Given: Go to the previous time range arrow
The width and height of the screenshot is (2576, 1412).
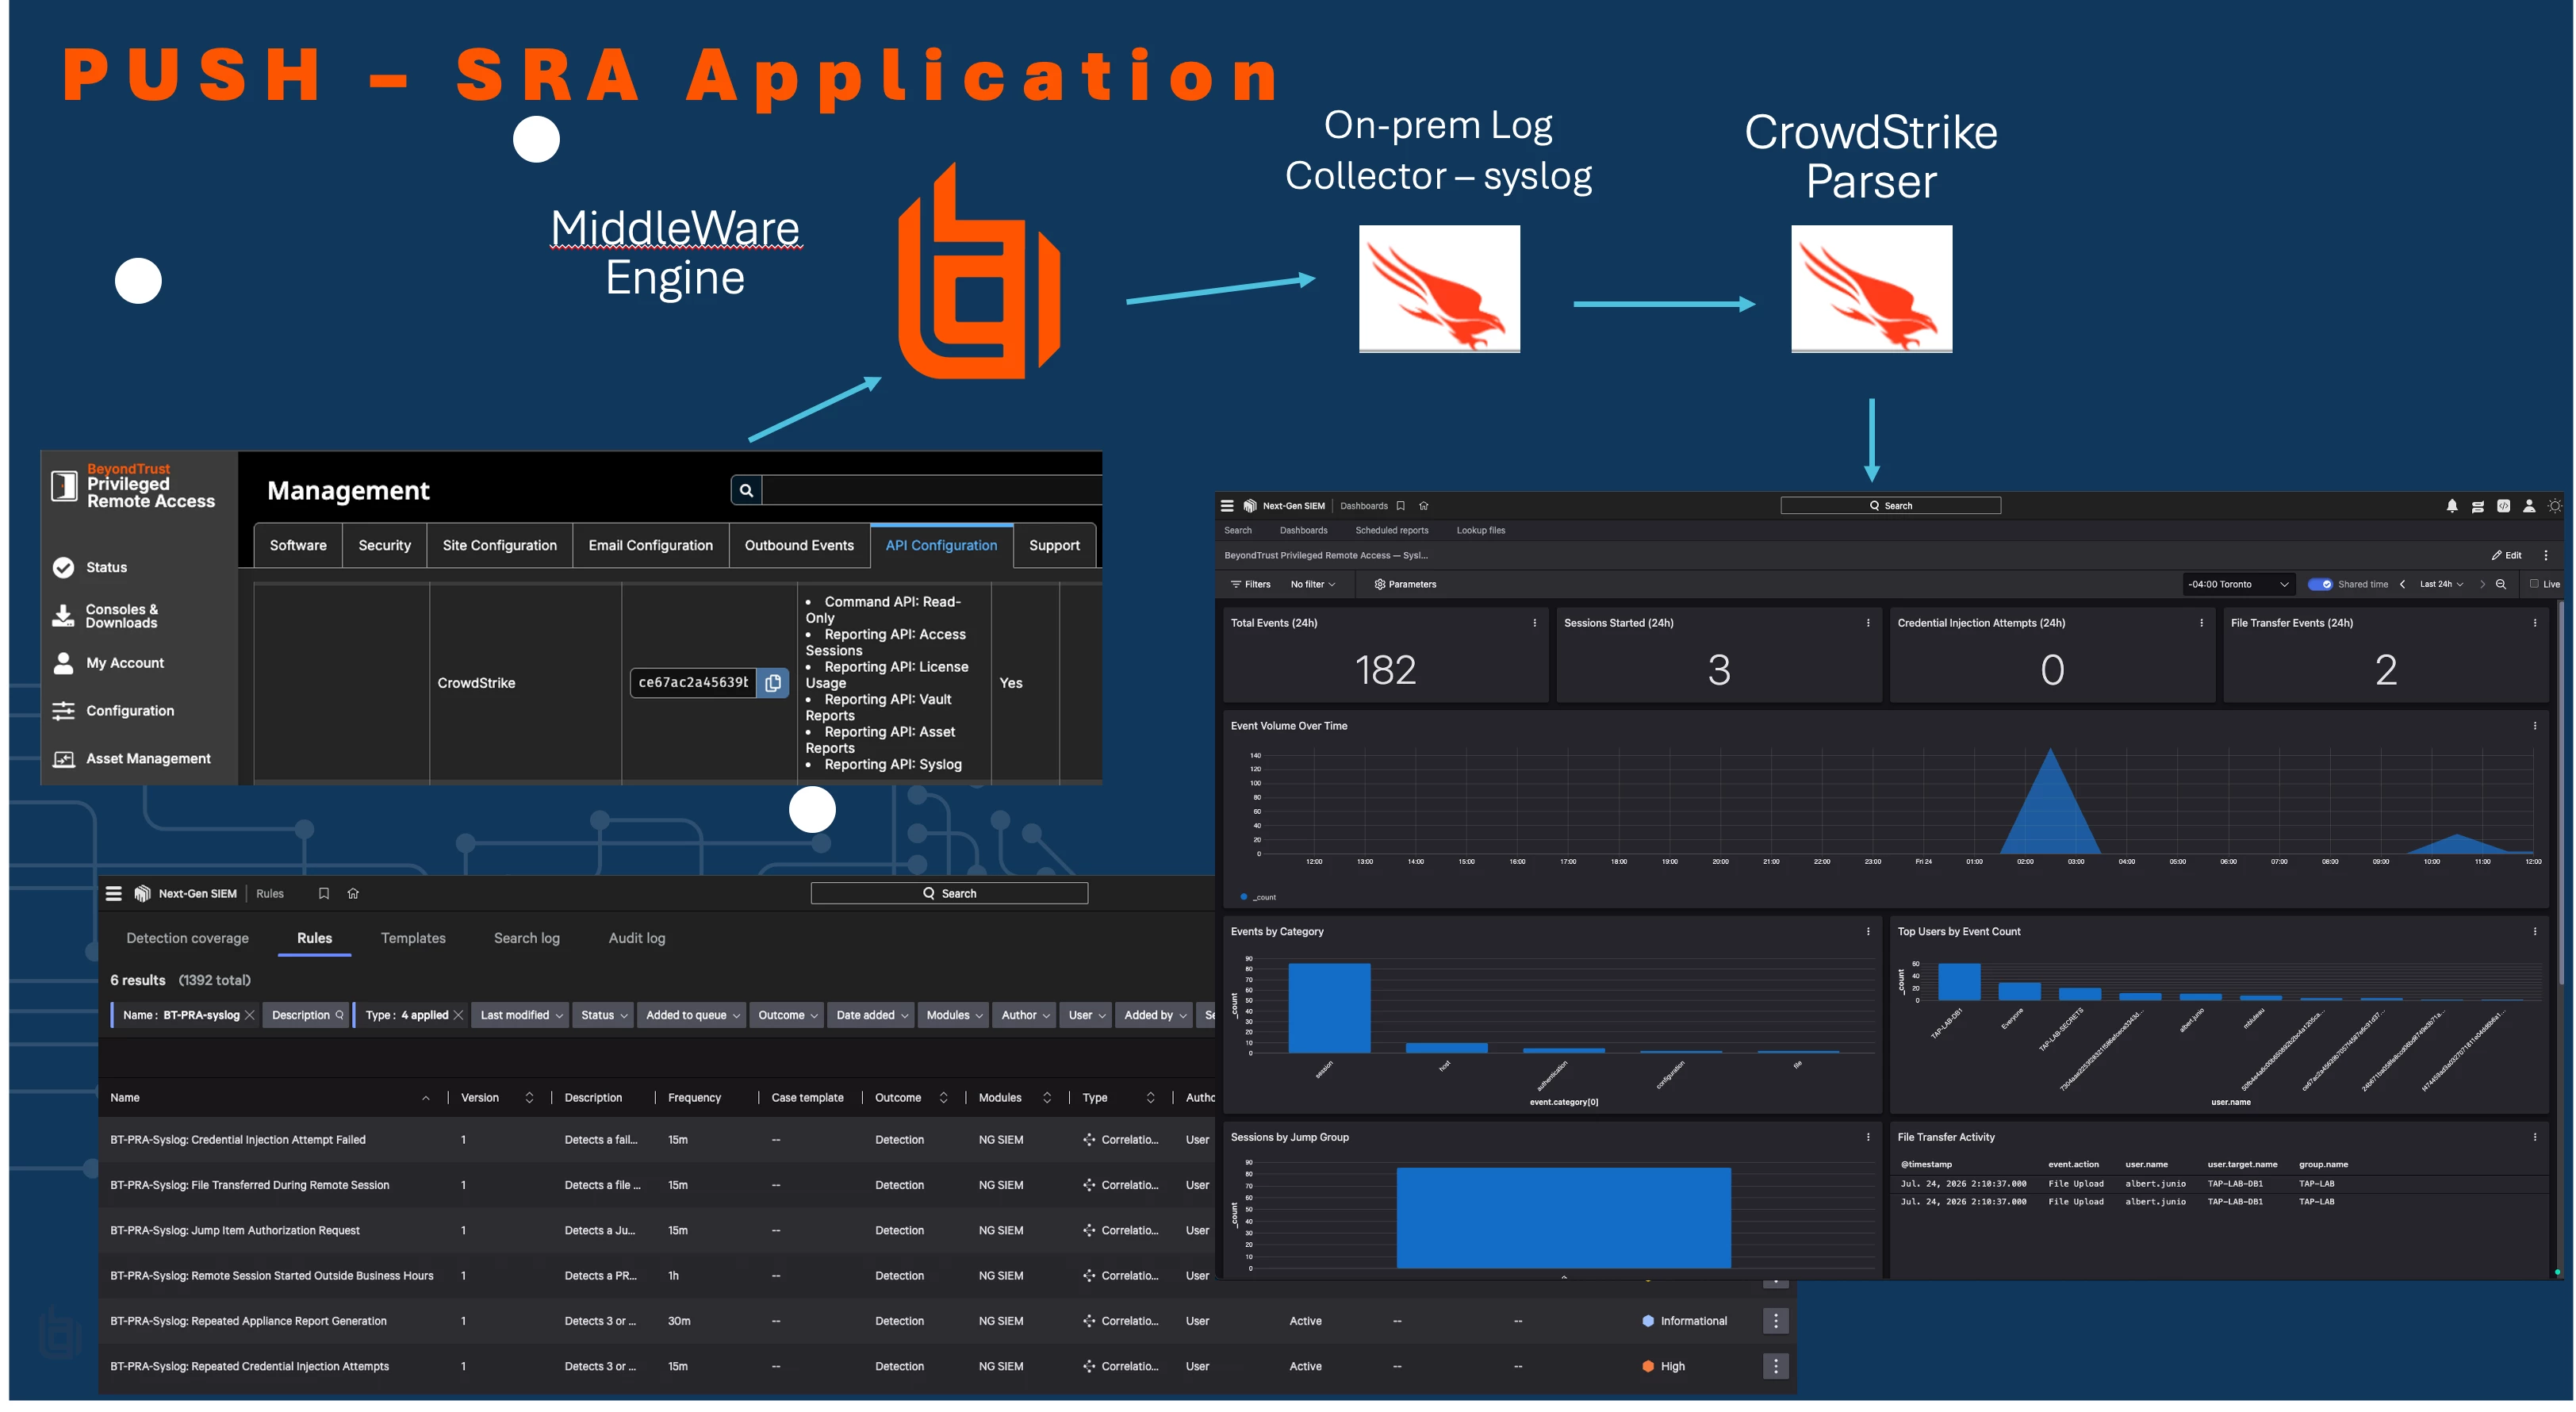Looking at the screenshot, I should 2402,584.
